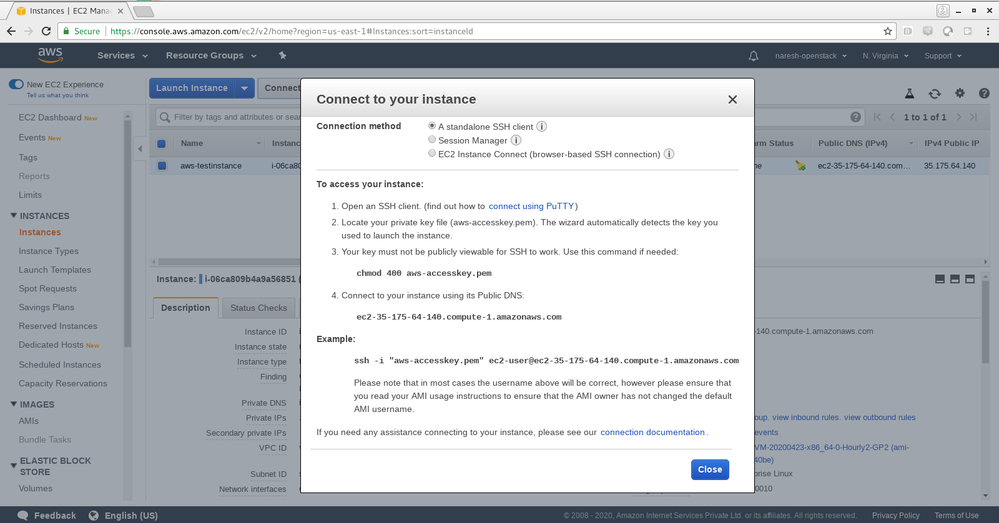Click the experiments flask icon
The height and width of the screenshot is (523, 999).
point(910,93)
